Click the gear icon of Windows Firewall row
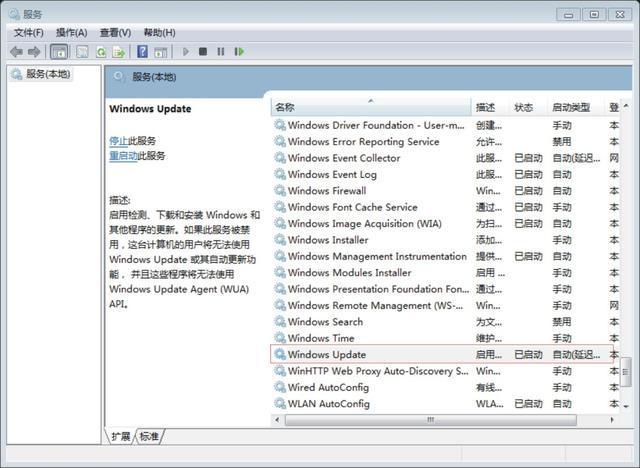640x468 pixels. [x=280, y=191]
